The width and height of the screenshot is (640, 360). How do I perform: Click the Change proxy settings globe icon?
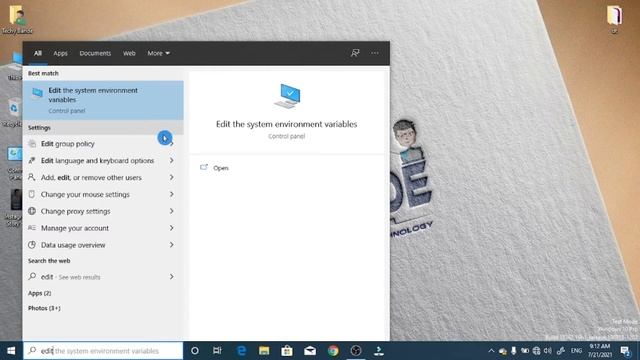point(32,211)
